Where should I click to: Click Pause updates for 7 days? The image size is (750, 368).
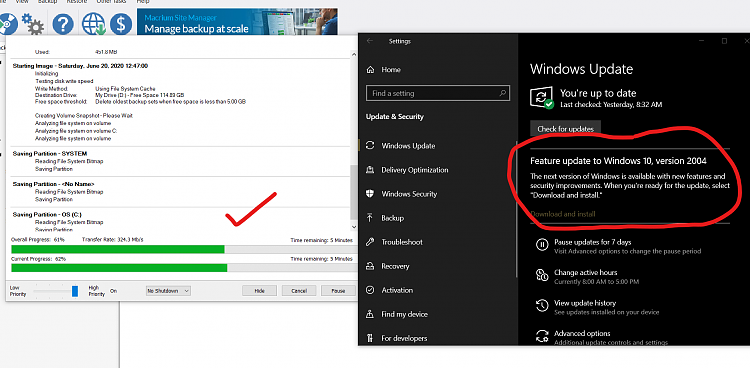pos(592,242)
